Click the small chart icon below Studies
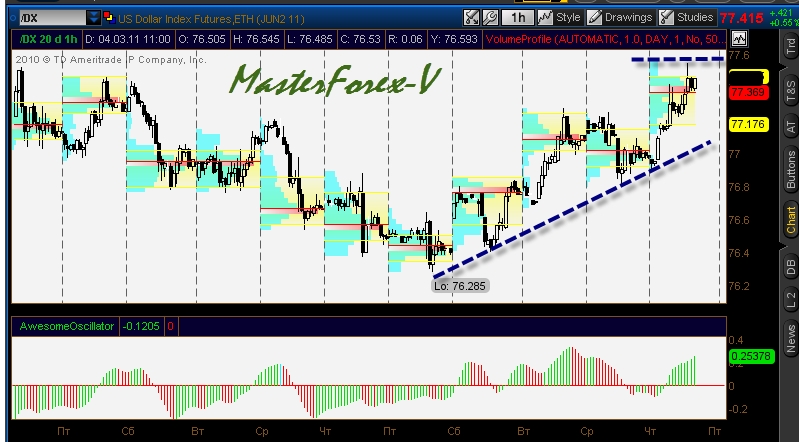The width and height of the screenshot is (799, 442). click(739, 38)
